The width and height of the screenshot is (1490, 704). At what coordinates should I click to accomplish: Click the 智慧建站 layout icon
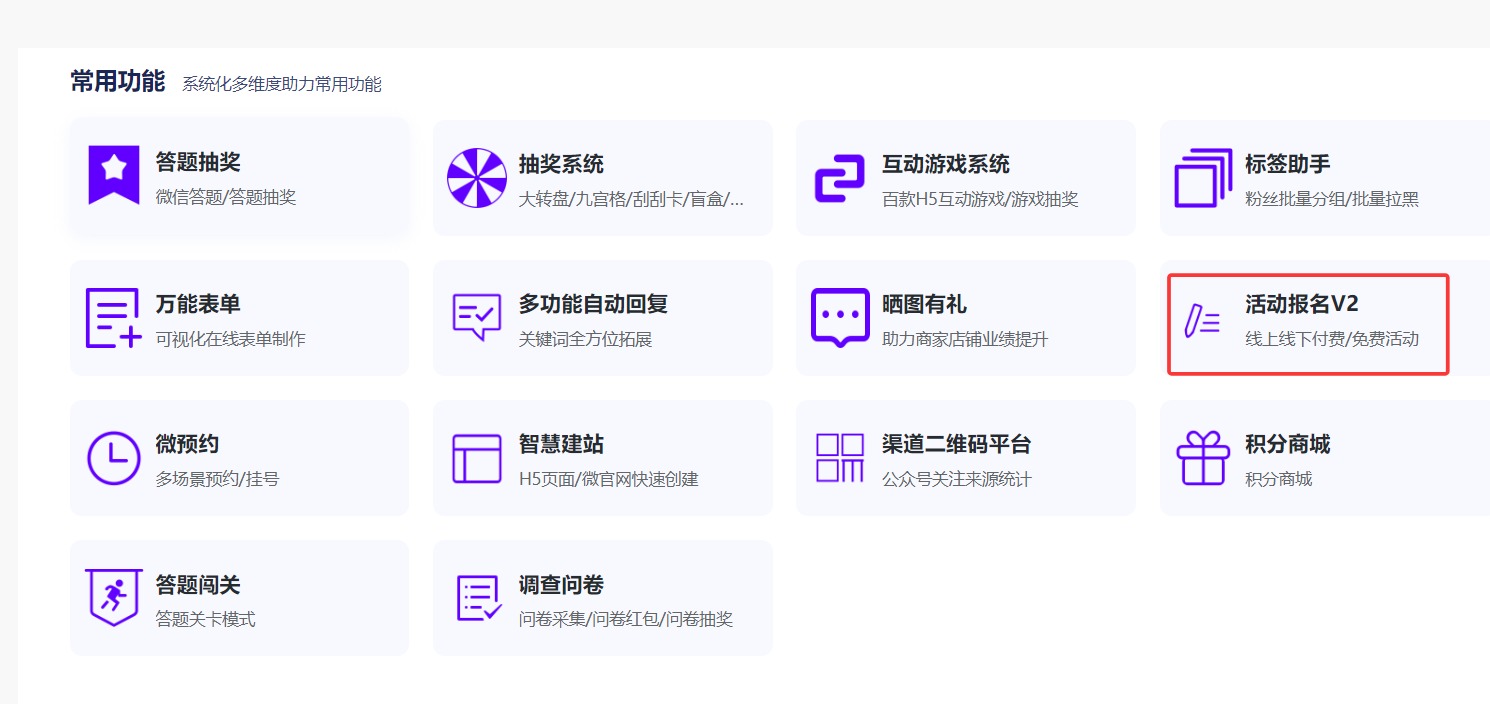coord(476,459)
